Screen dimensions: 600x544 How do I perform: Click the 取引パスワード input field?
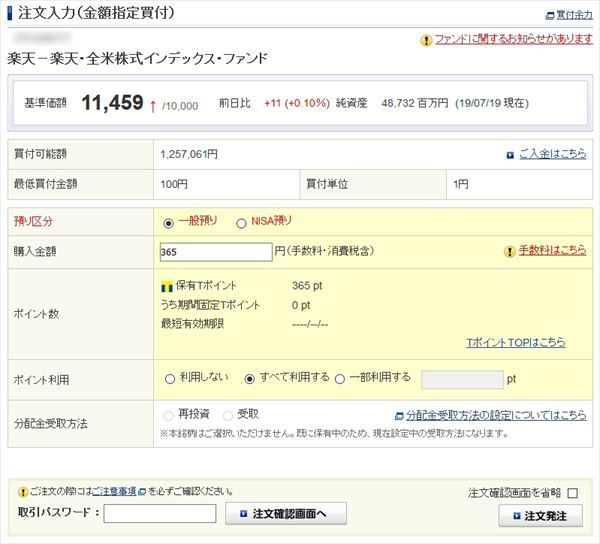[160, 513]
